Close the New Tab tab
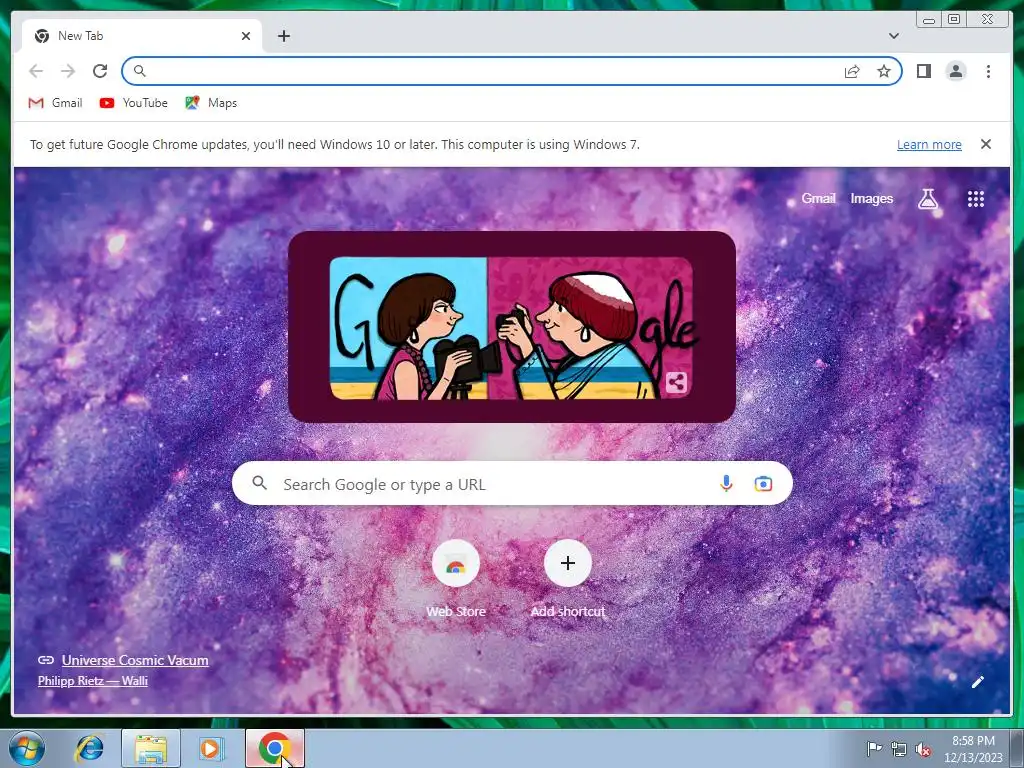 pos(246,36)
